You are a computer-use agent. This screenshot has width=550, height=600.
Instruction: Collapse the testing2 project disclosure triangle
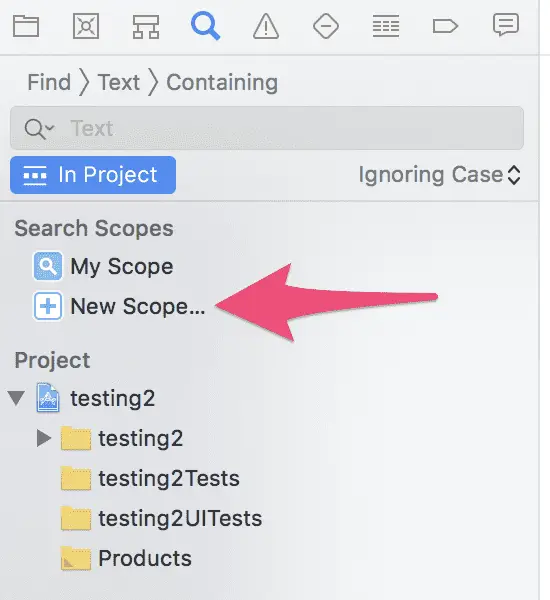click(x=16, y=398)
